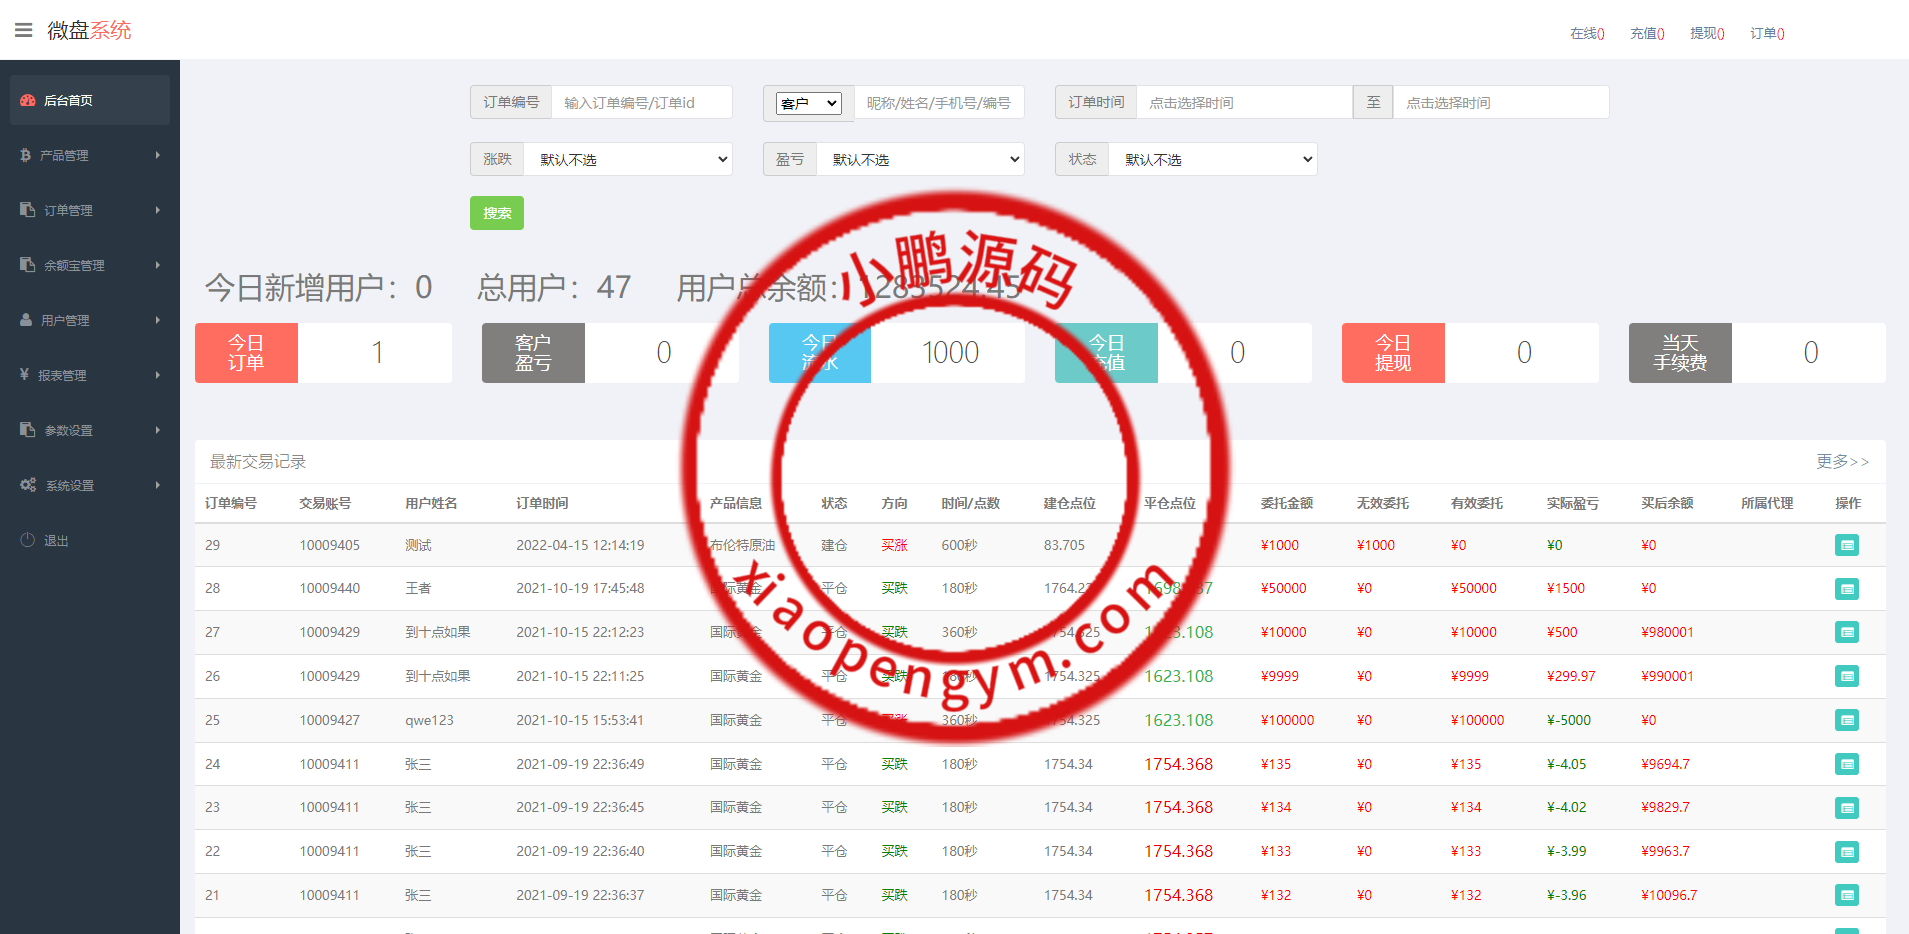Click the 订单时间 start date field
Screen dimensions: 1909x934
coord(1243,102)
